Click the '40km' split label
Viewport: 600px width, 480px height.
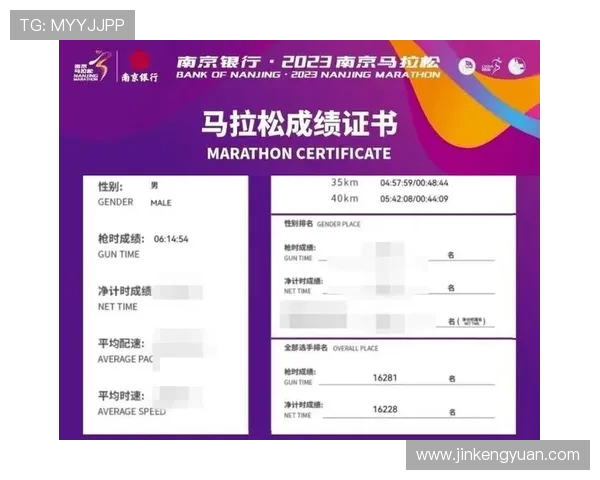click(345, 198)
